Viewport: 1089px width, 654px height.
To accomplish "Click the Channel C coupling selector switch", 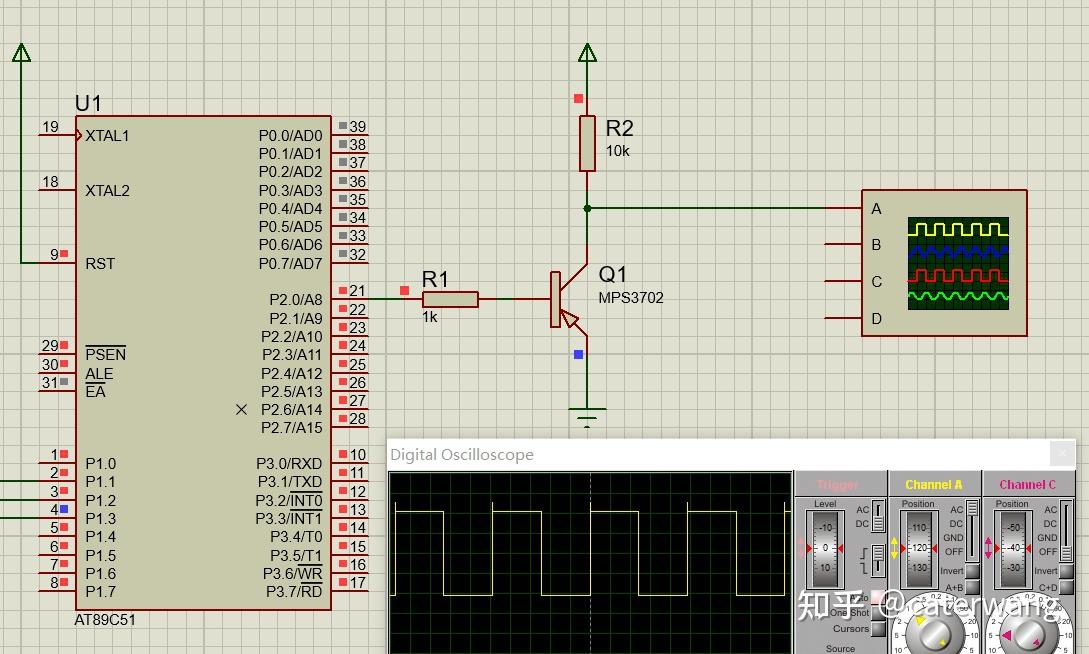I will 1067,530.
